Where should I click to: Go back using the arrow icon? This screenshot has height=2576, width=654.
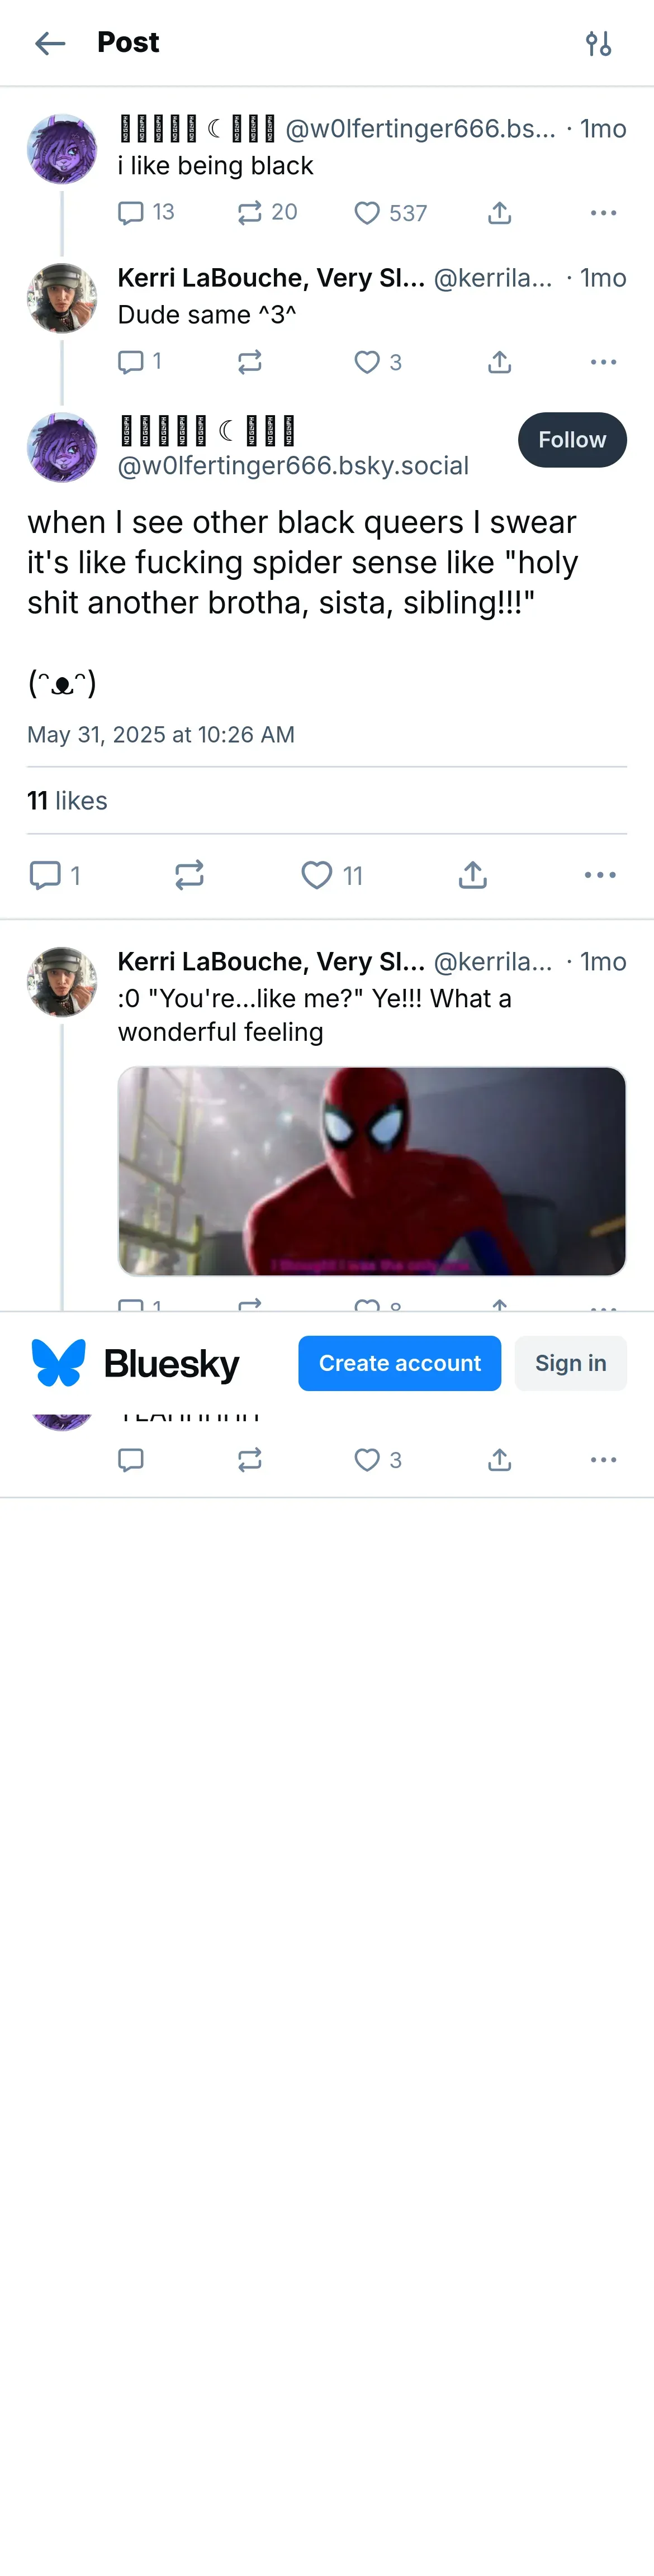(49, 43)
